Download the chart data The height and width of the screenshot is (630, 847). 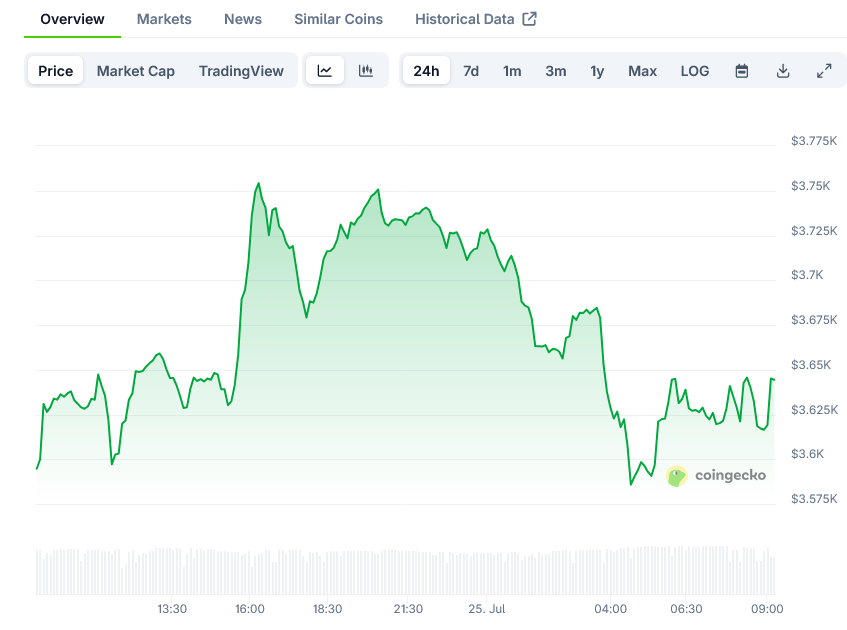coord(783,71)
